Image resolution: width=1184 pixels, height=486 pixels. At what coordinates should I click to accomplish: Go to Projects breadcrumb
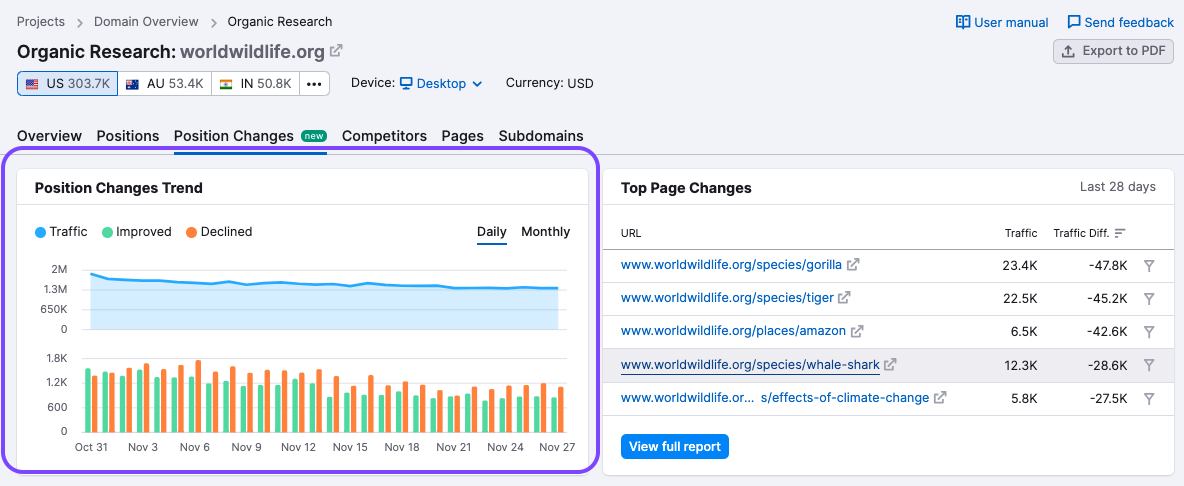point(41,22)
